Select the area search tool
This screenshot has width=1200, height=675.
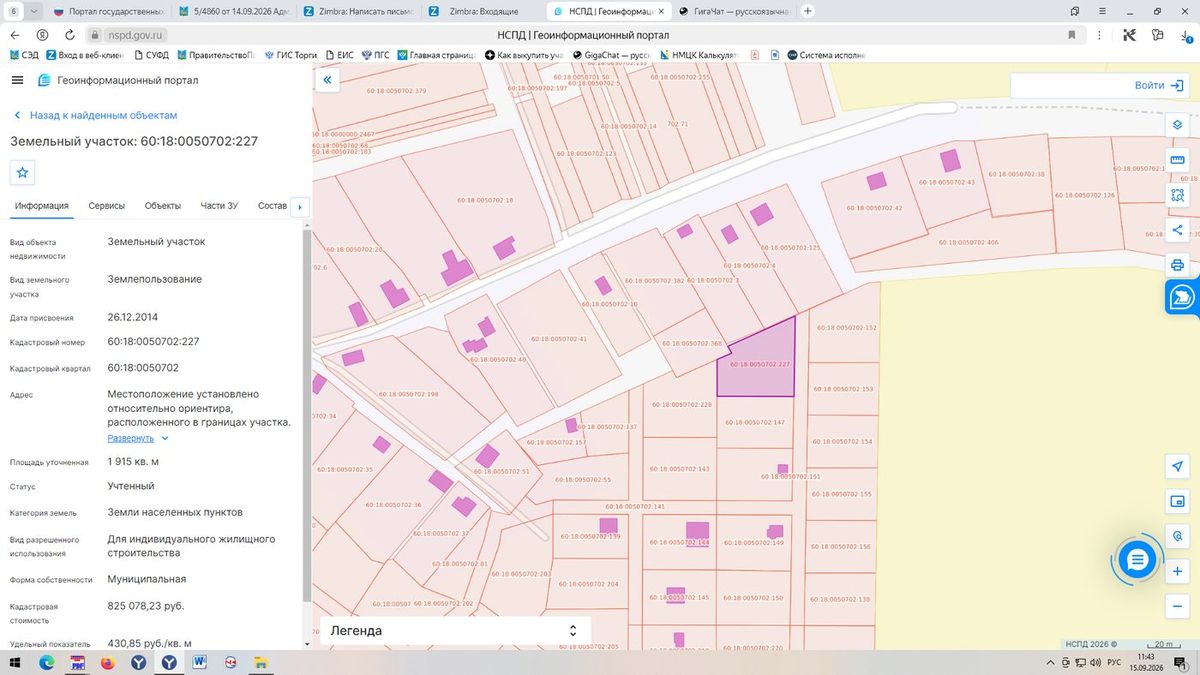click(x=1177, y=195)
